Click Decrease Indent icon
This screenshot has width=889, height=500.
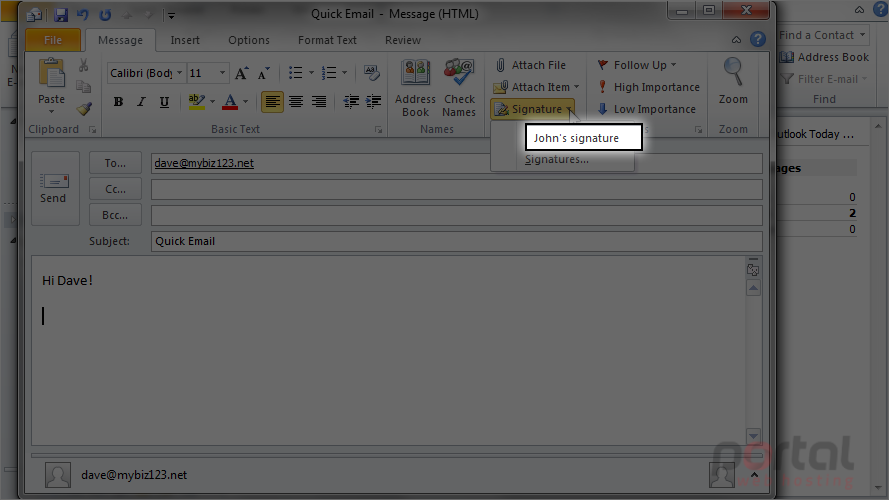coord(351,102)
